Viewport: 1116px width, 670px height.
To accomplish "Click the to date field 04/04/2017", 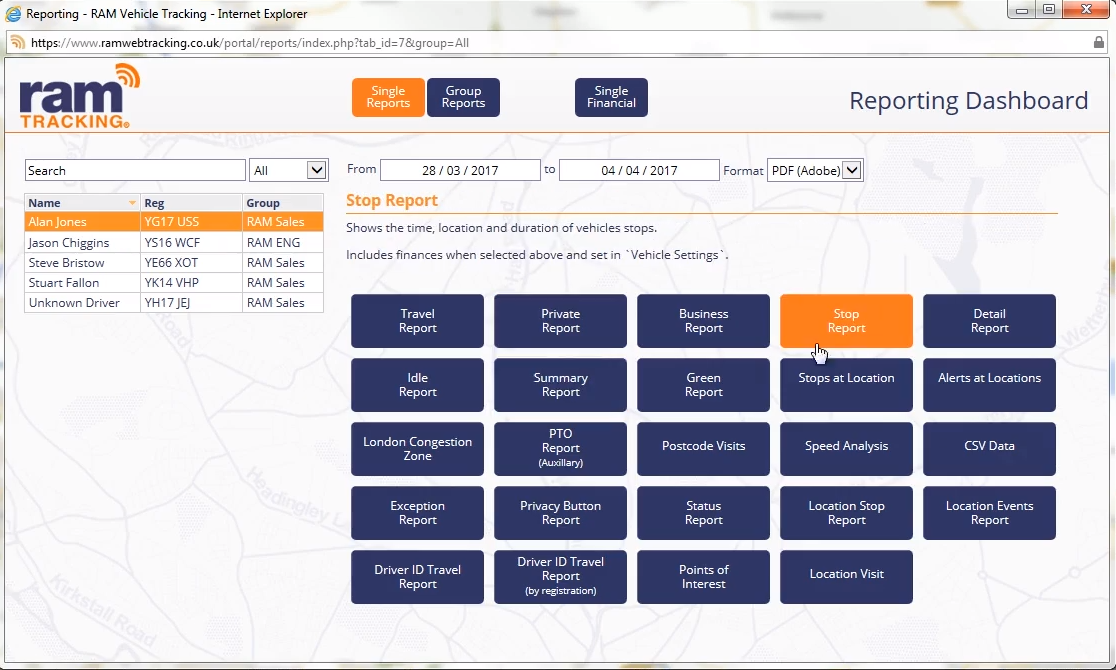I will (639, 170).
